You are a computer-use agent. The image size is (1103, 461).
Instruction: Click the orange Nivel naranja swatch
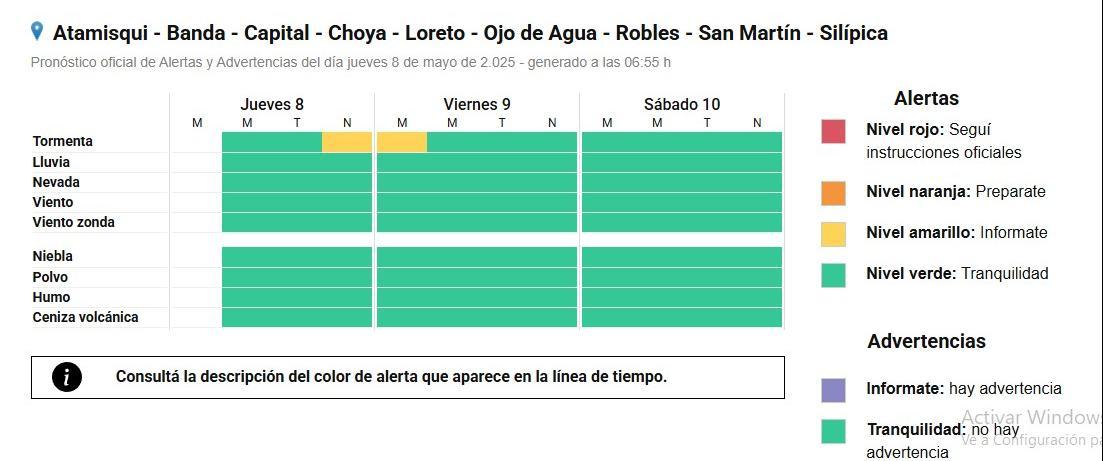tap(833, 193)
